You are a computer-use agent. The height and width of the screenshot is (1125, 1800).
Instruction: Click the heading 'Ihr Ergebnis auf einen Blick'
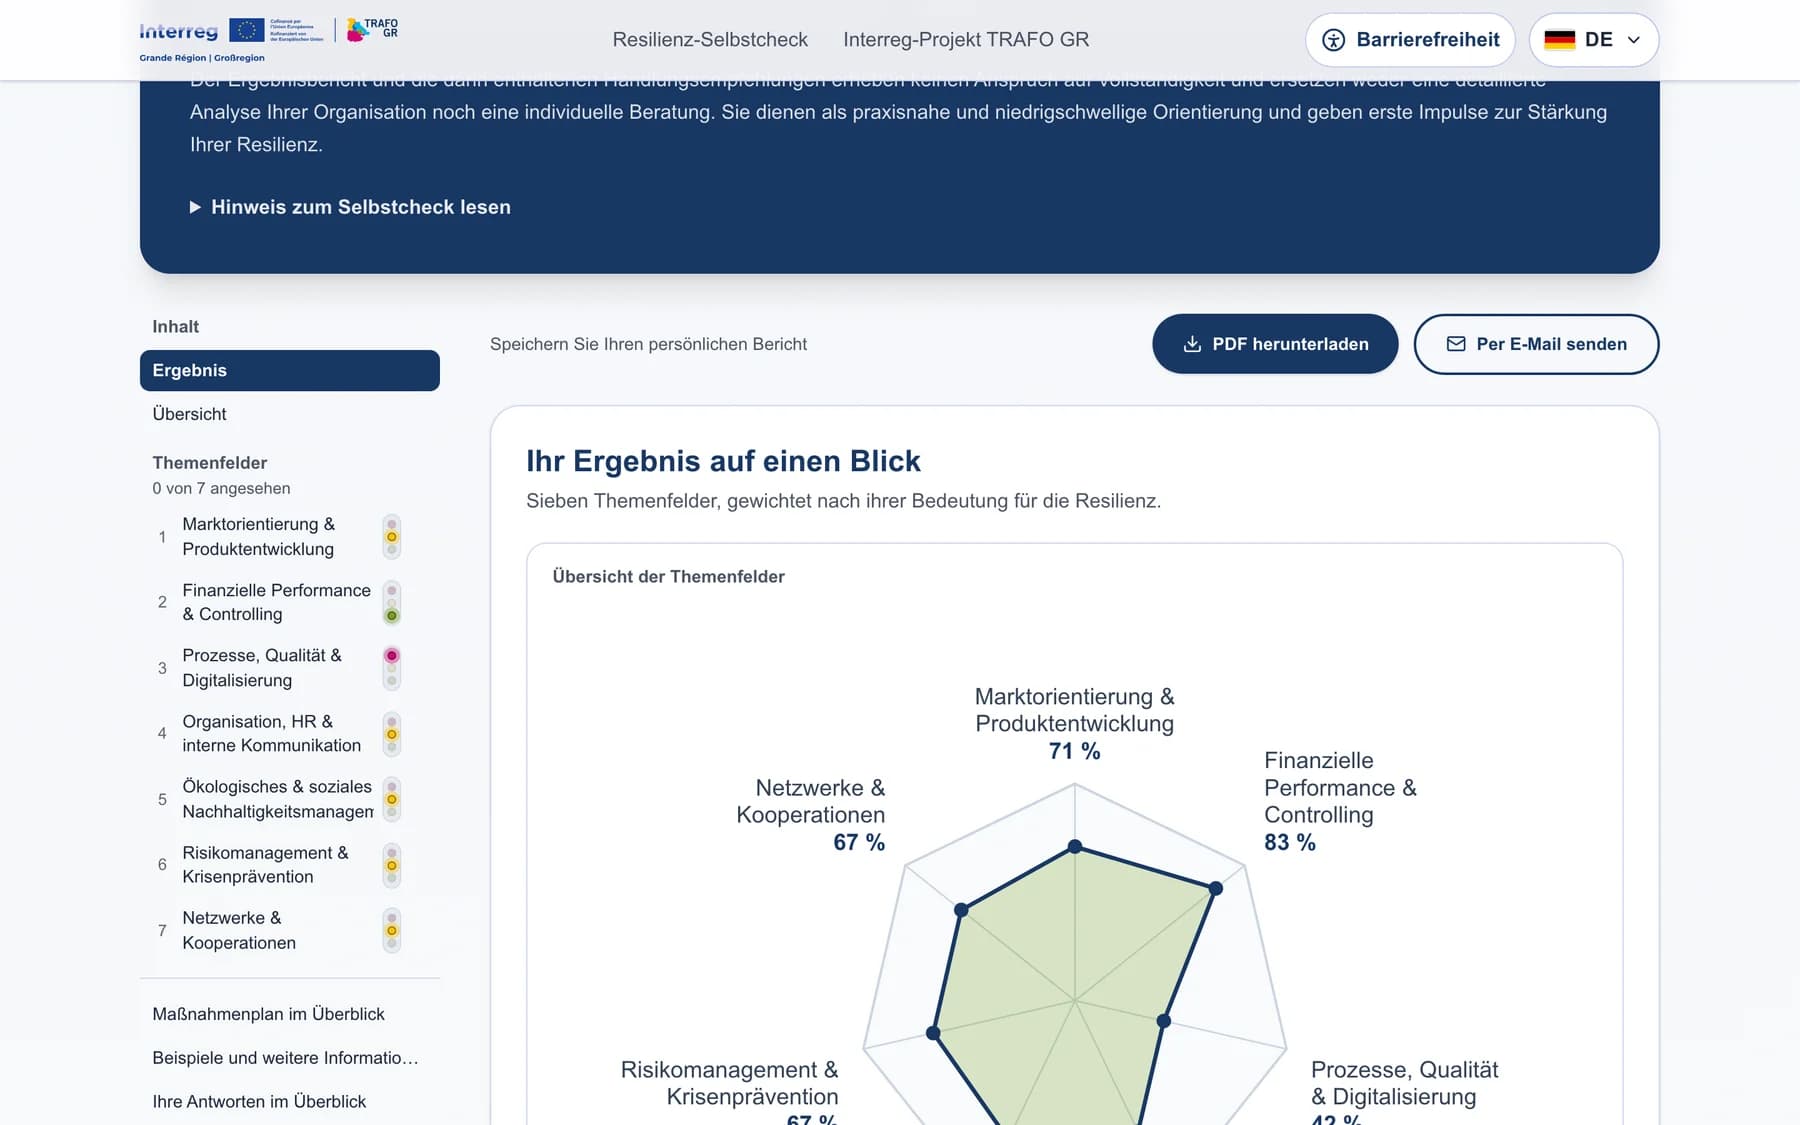(x=723, y=461)
